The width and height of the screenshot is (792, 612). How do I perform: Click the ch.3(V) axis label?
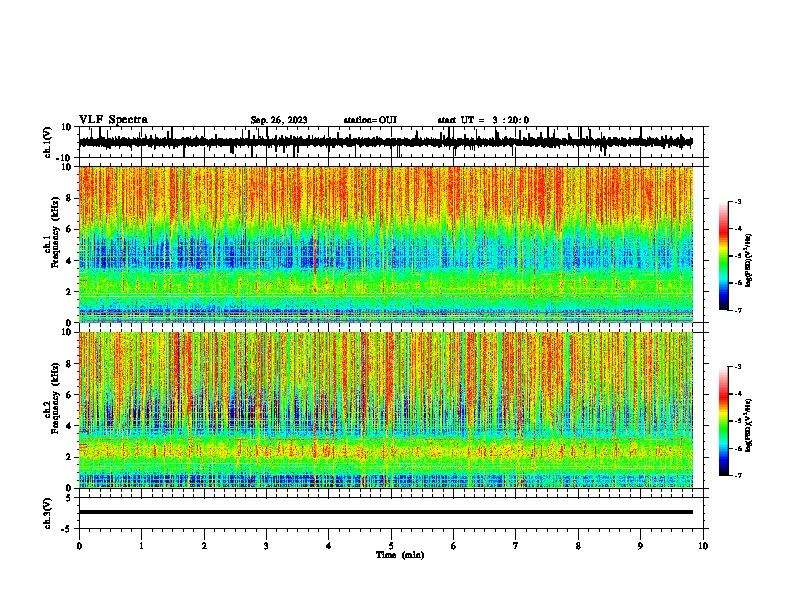pos(48,513)
